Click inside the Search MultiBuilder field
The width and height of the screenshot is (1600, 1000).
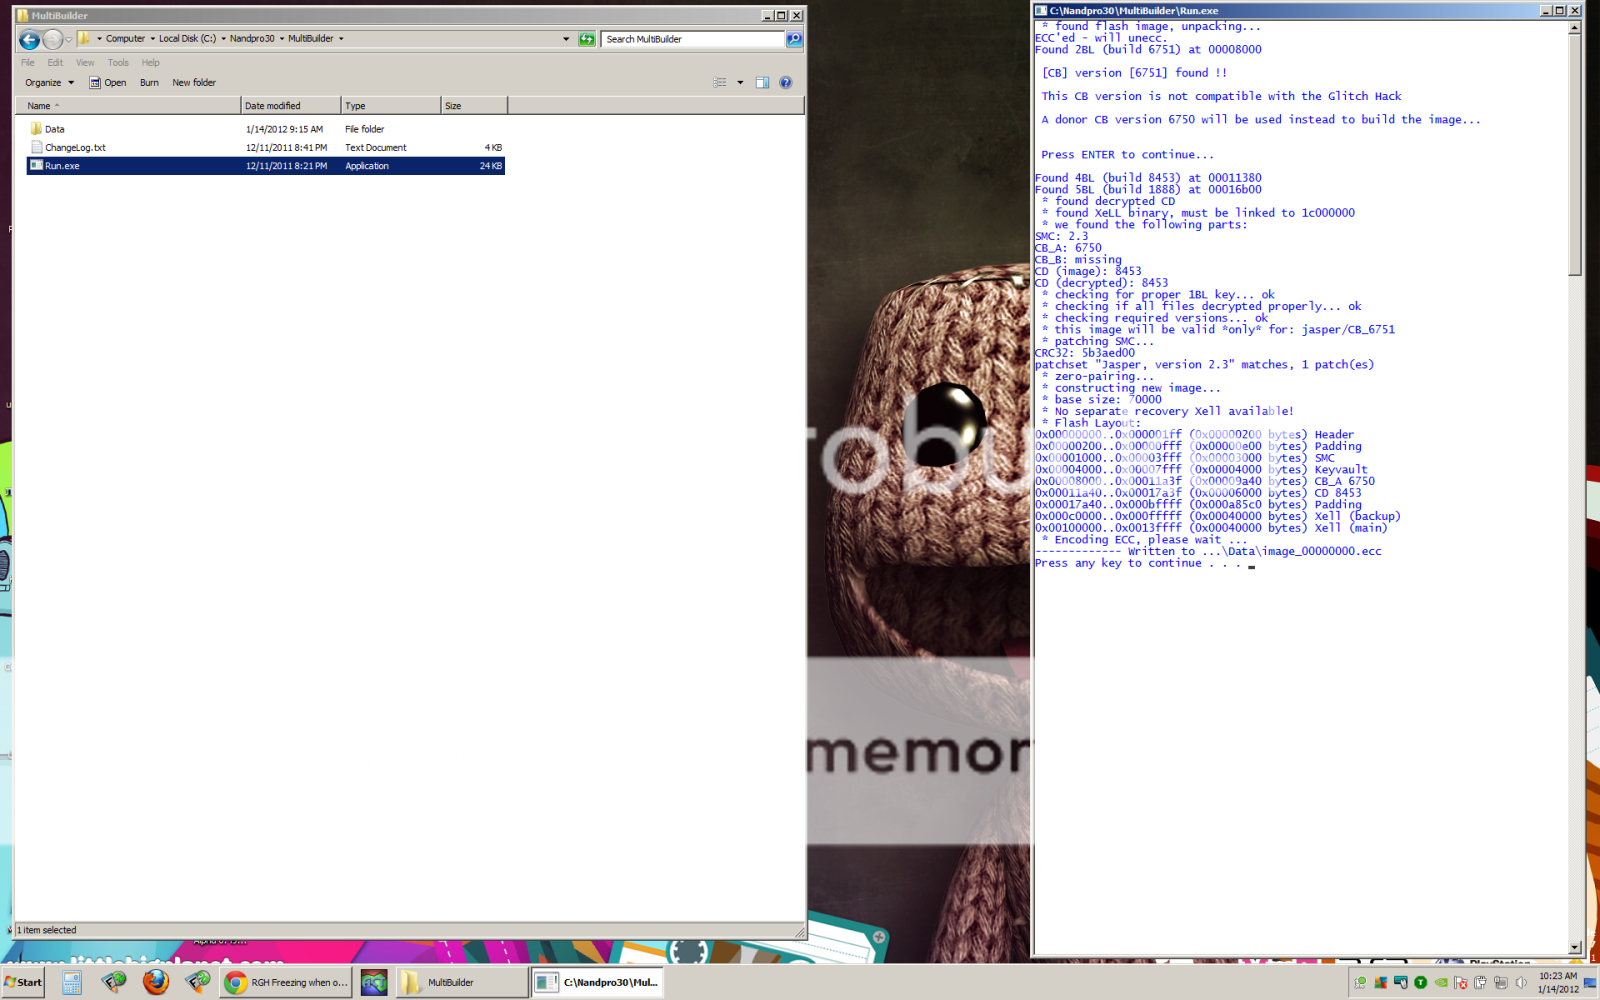(x=692, y=39)
